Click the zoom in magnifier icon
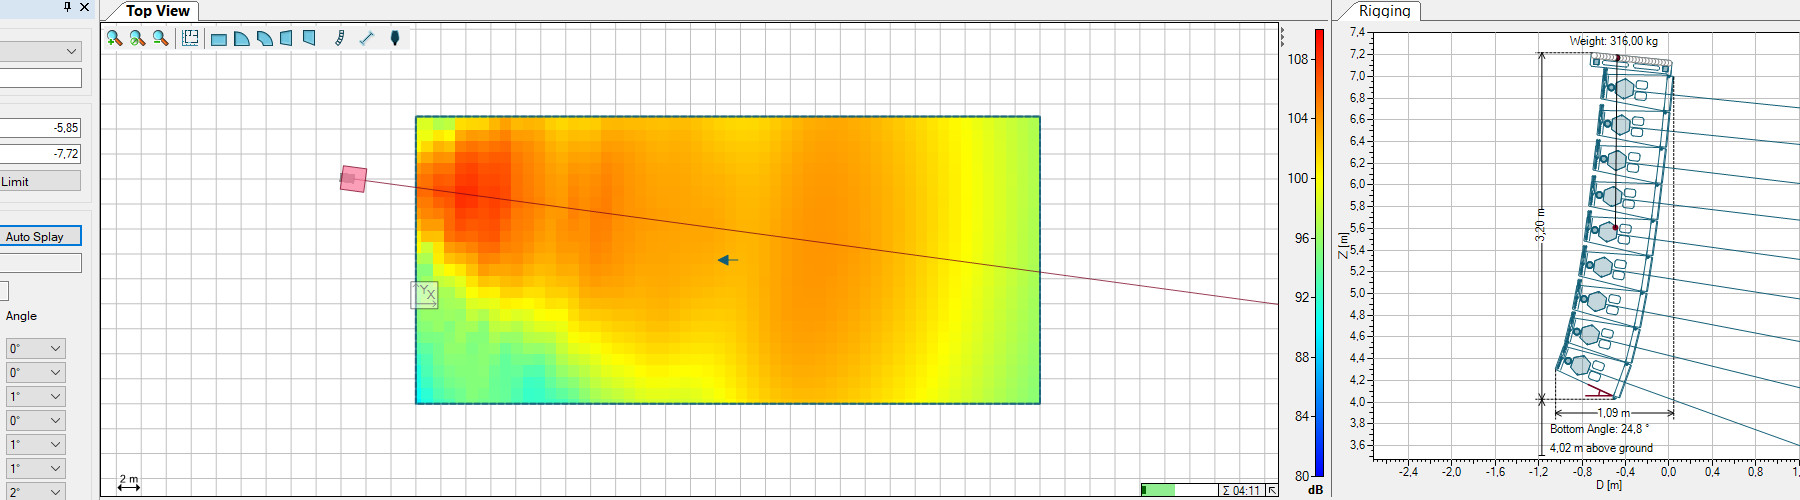 114,38
